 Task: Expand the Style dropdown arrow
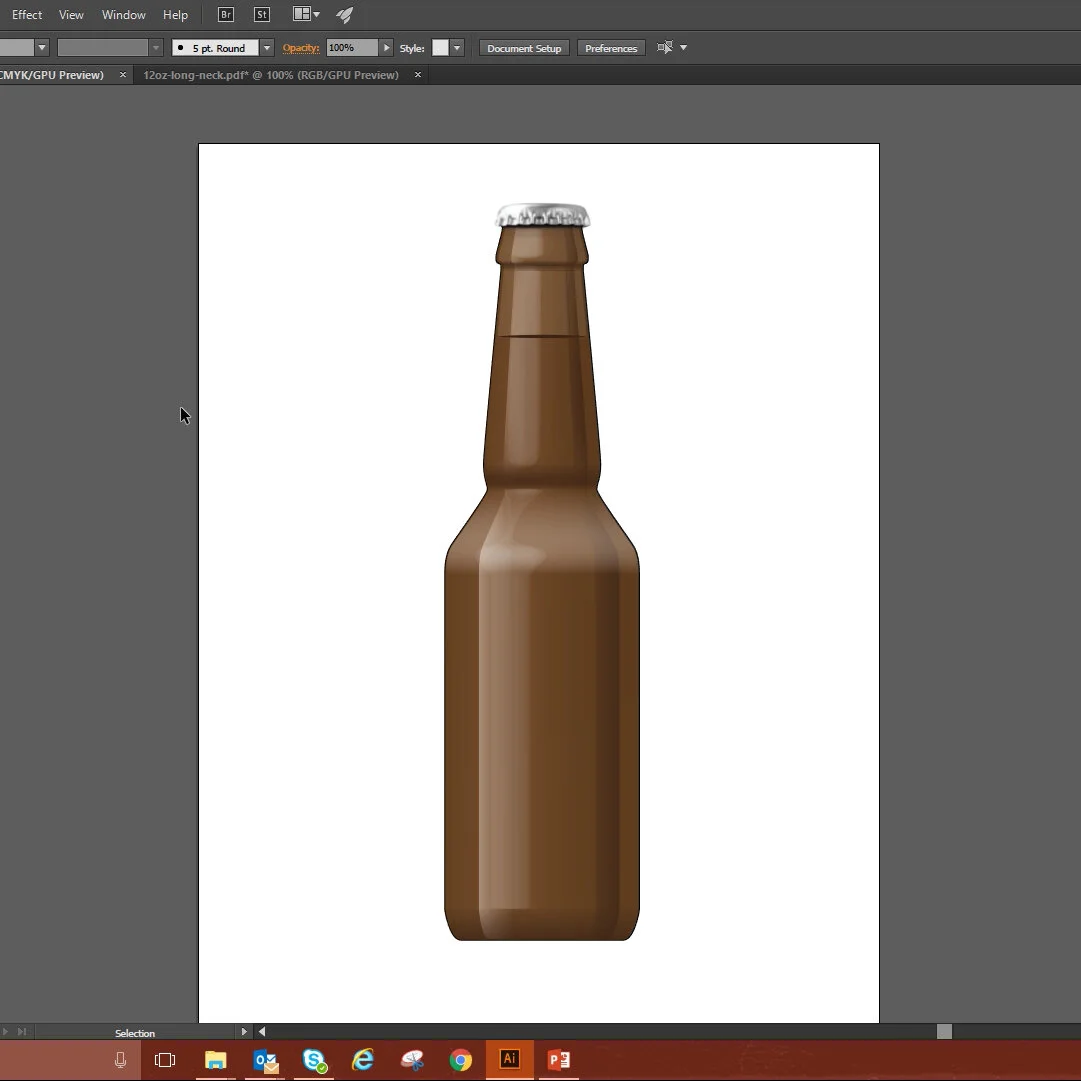click(456, 48)
